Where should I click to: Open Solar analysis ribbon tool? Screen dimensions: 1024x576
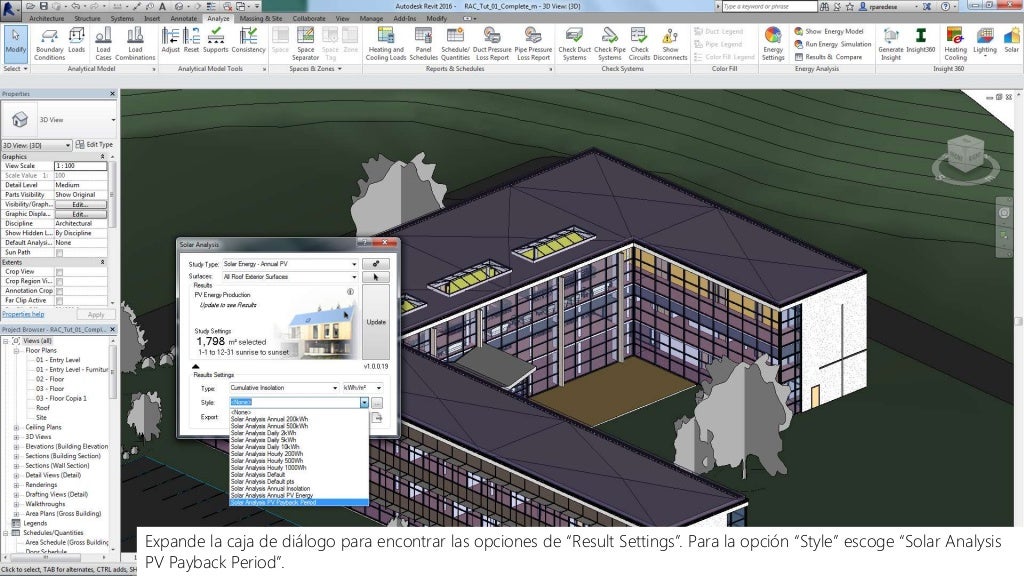1012,40
